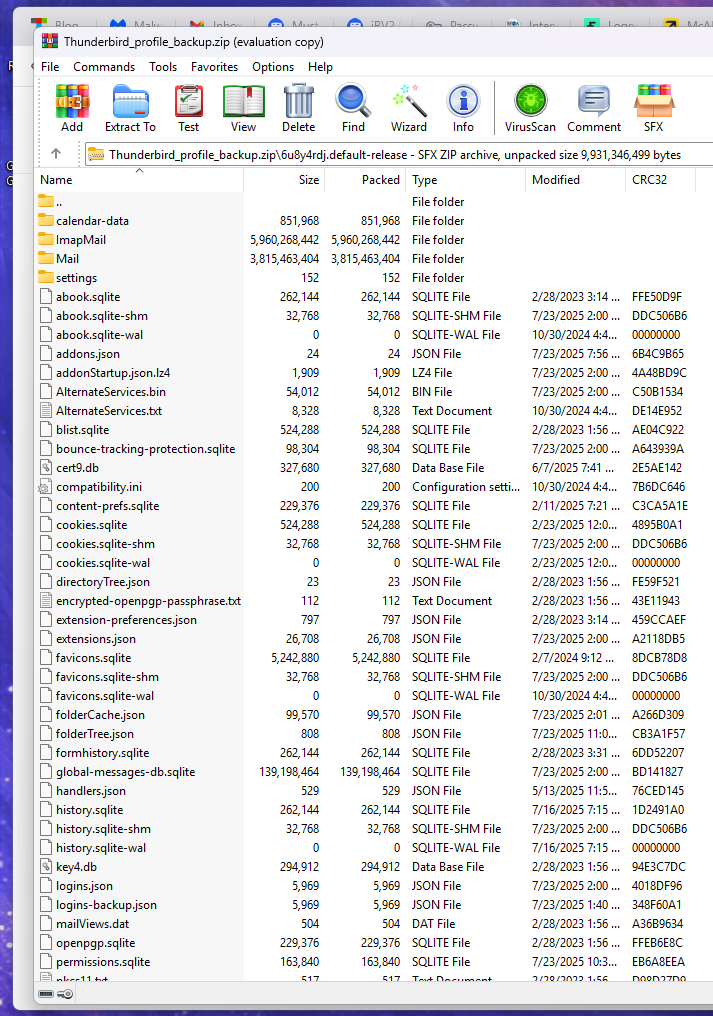Show archive Info
713x1016 pixels.
[463, 108]
